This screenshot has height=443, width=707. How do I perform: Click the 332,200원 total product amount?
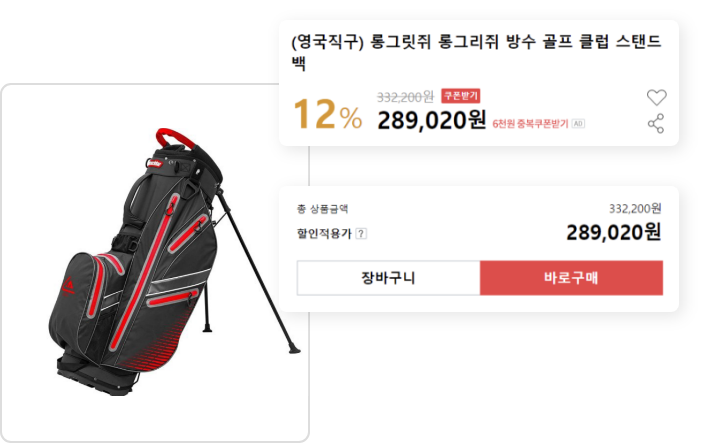pos(635,208)
